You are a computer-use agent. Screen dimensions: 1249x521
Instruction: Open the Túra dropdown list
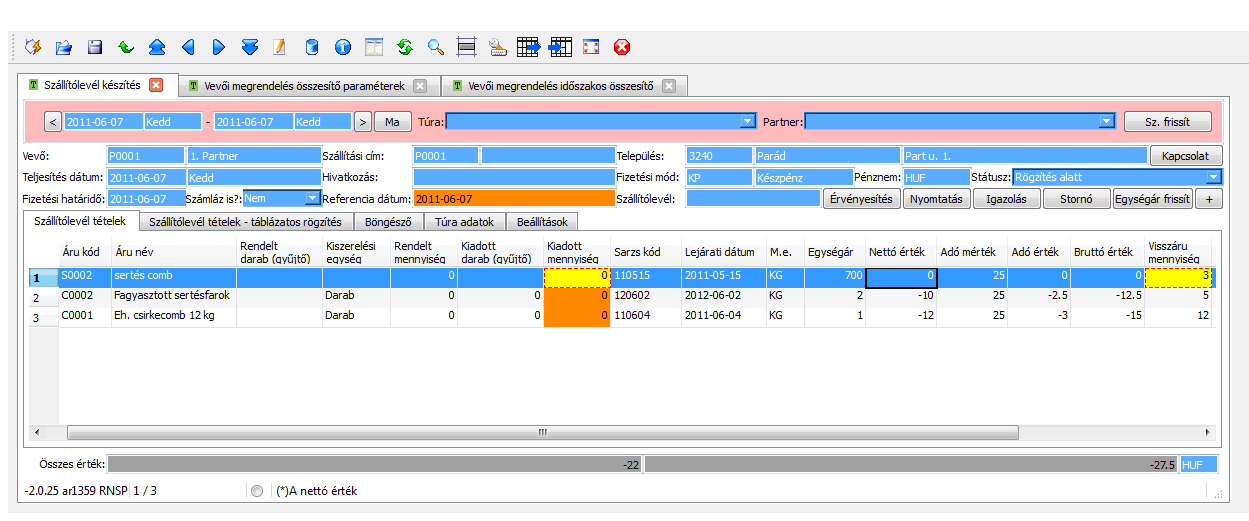point(746,122)
